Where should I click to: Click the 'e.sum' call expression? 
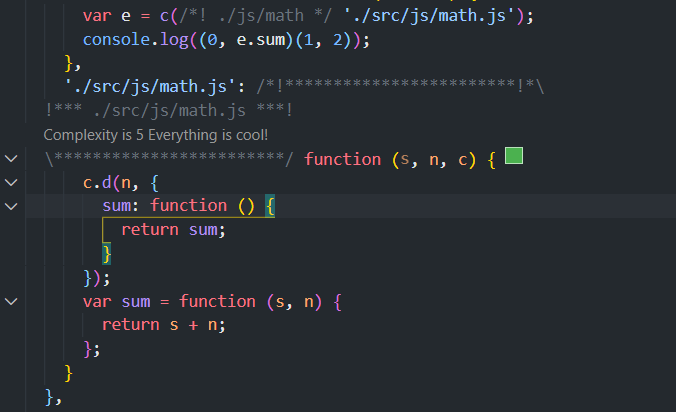click(x=261, y=40)
